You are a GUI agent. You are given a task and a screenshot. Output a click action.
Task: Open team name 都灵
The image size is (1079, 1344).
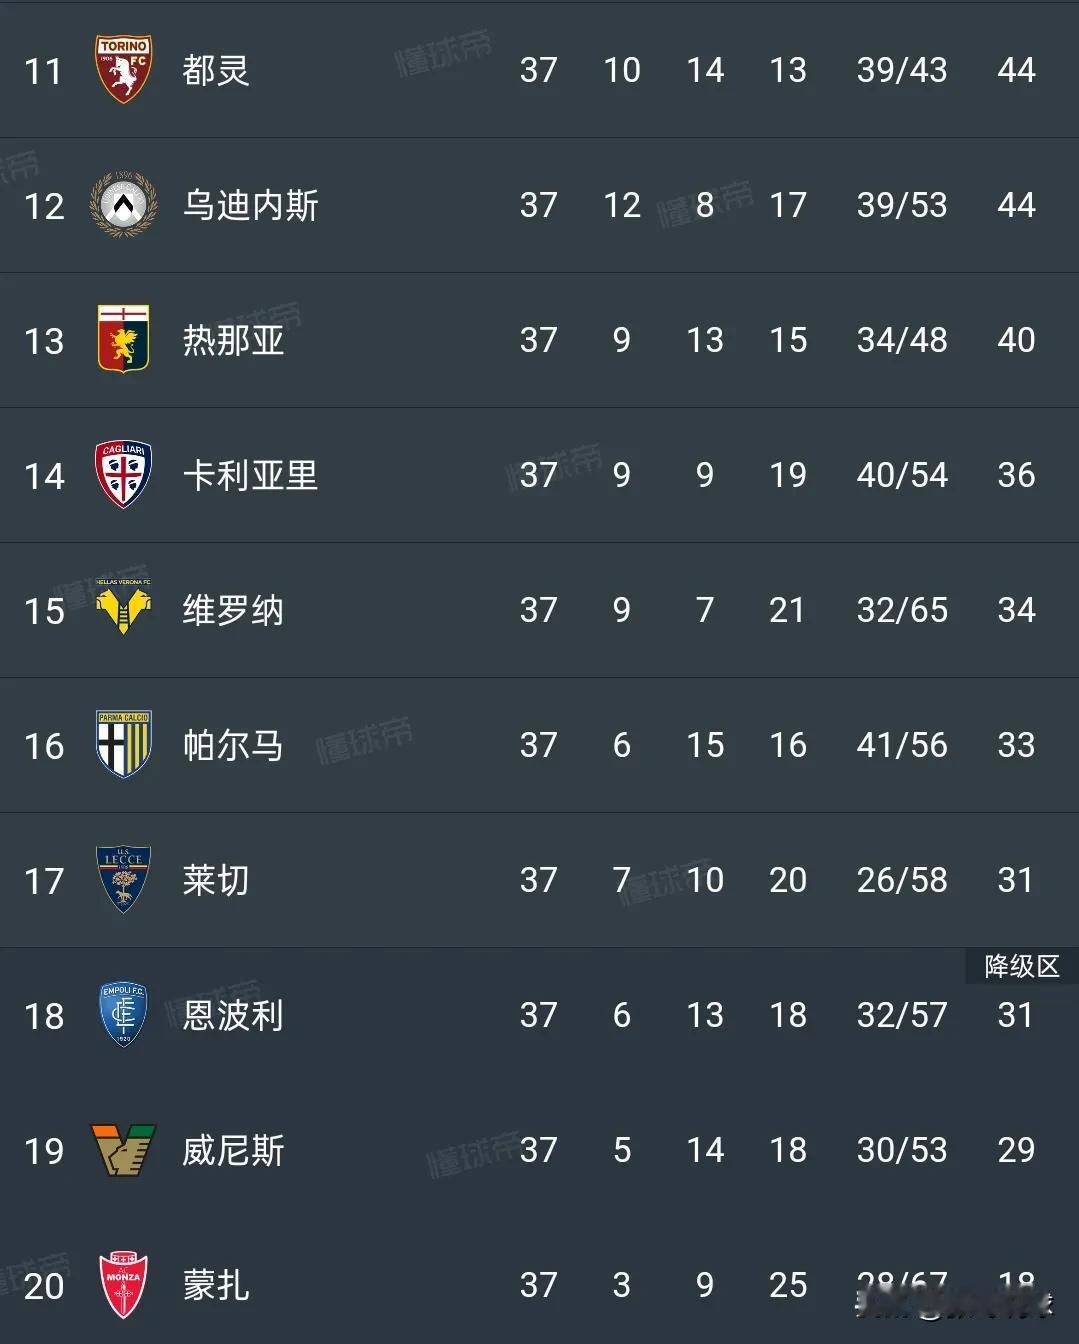[216, 70]
